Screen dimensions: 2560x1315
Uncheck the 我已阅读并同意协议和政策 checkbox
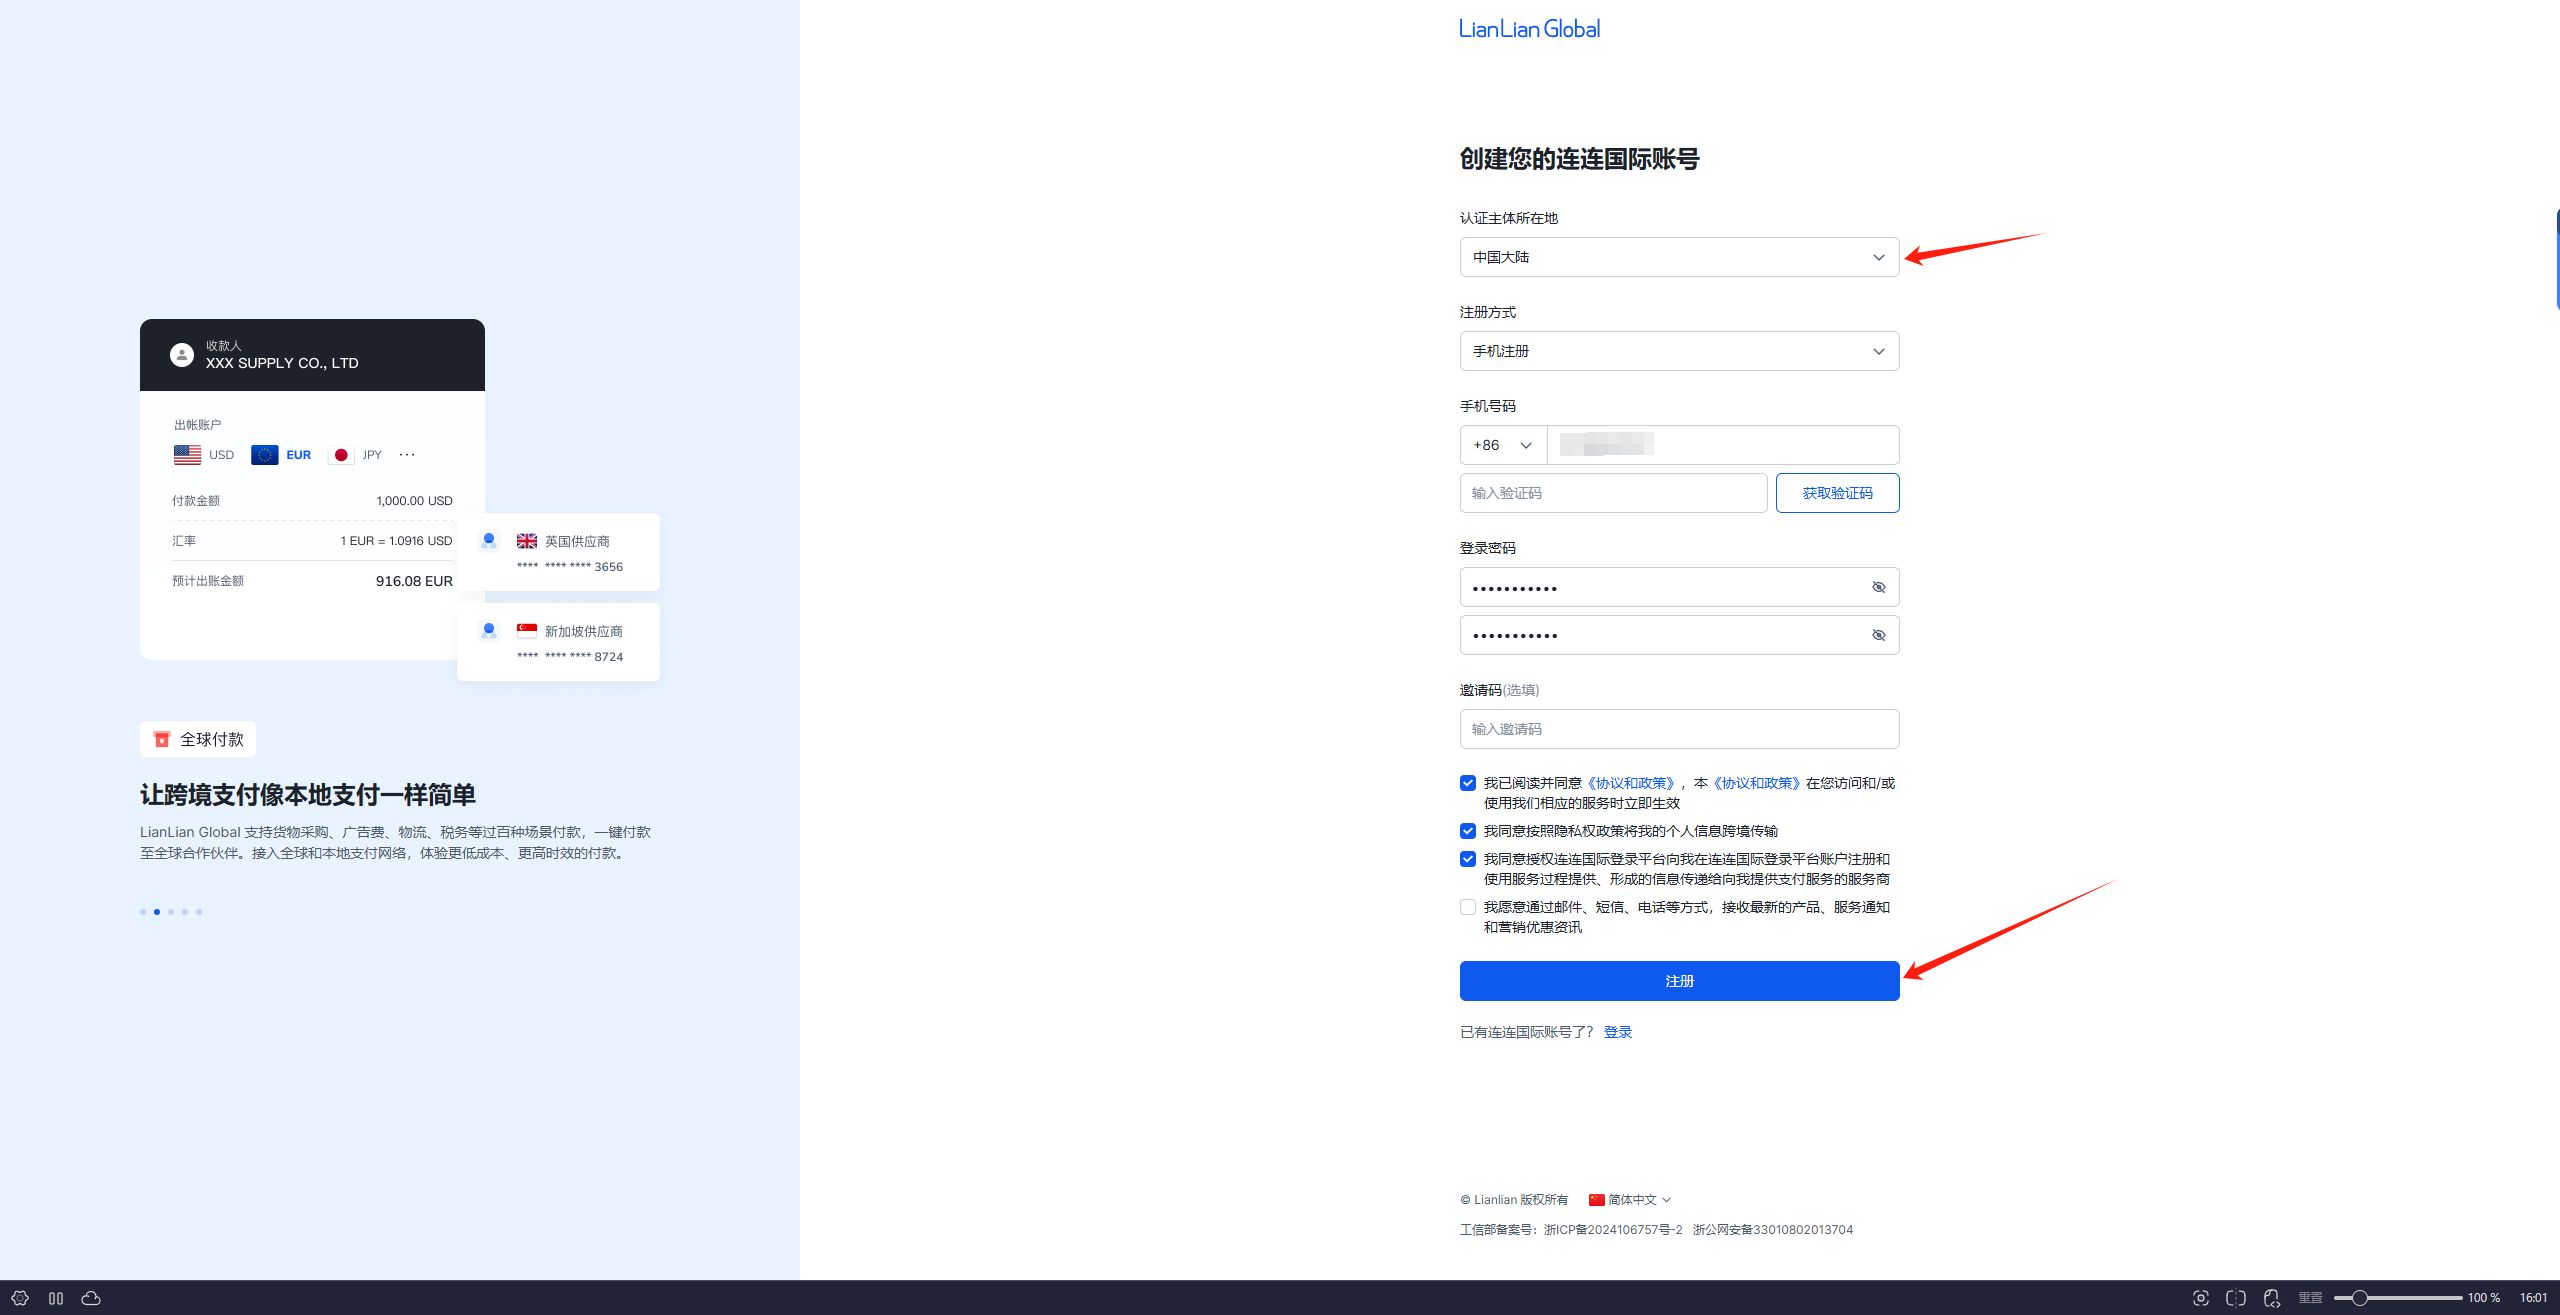(x=1468, y=783)
